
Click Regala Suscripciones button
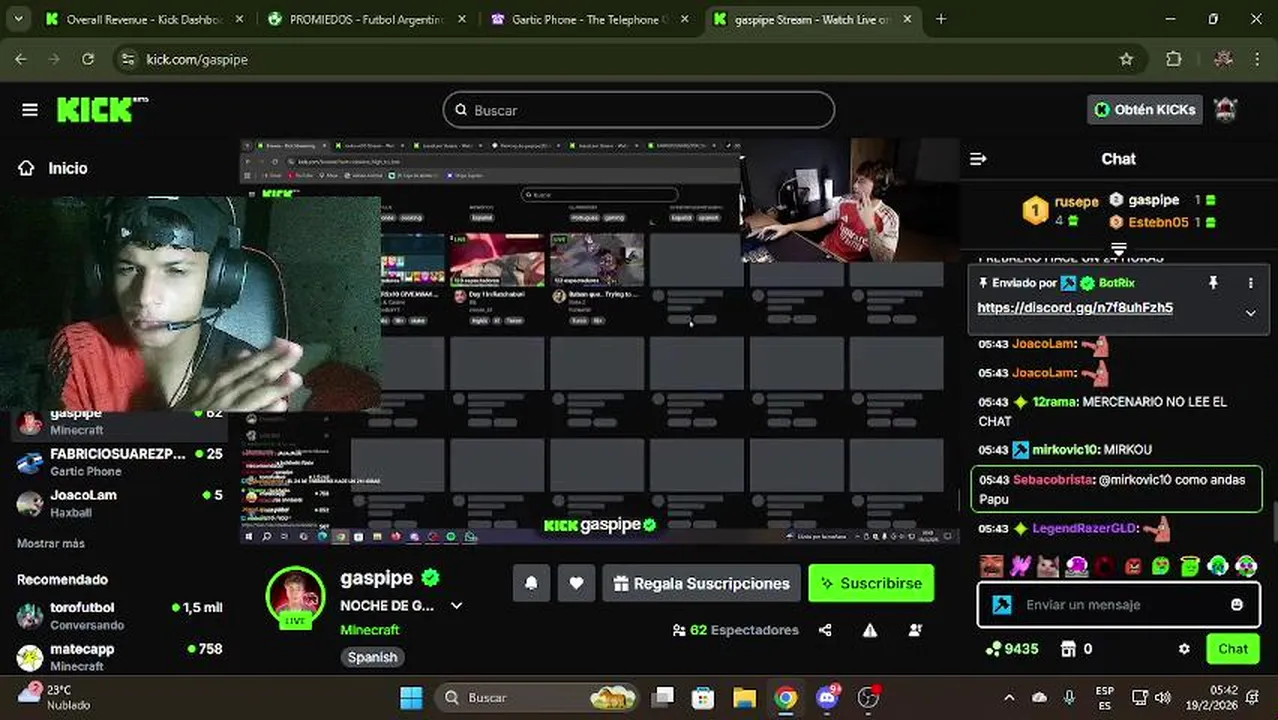[x=701, y=583]
